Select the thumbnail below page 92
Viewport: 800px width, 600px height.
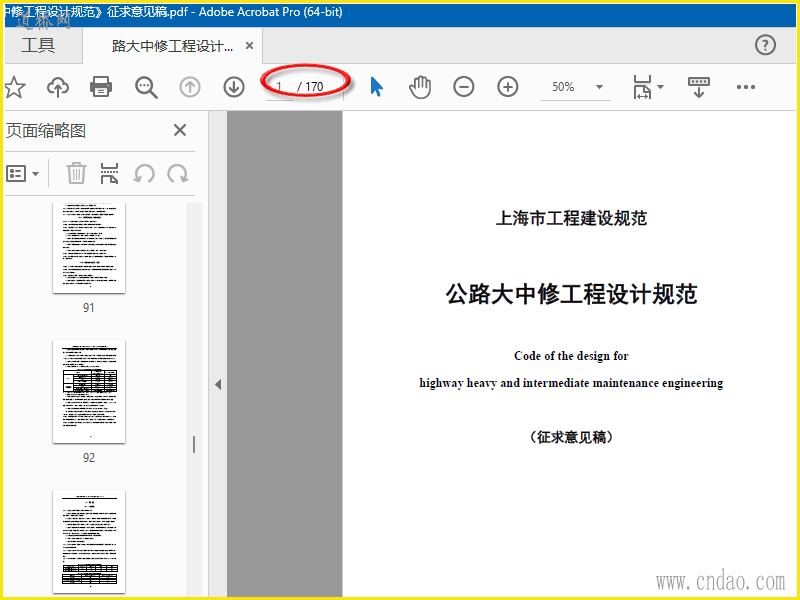pos(89,541)
